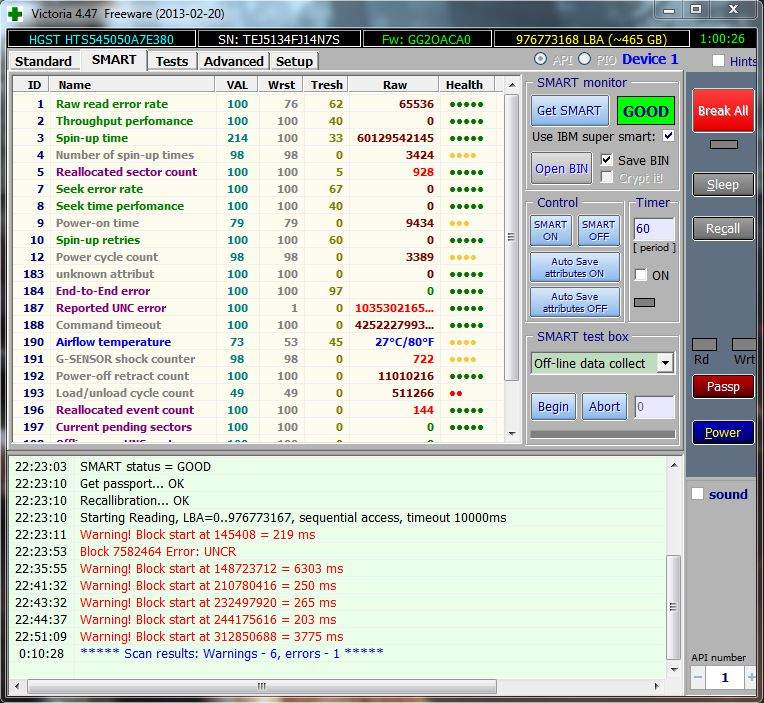Open the Off-line data collect dropdown

(665, 363)
